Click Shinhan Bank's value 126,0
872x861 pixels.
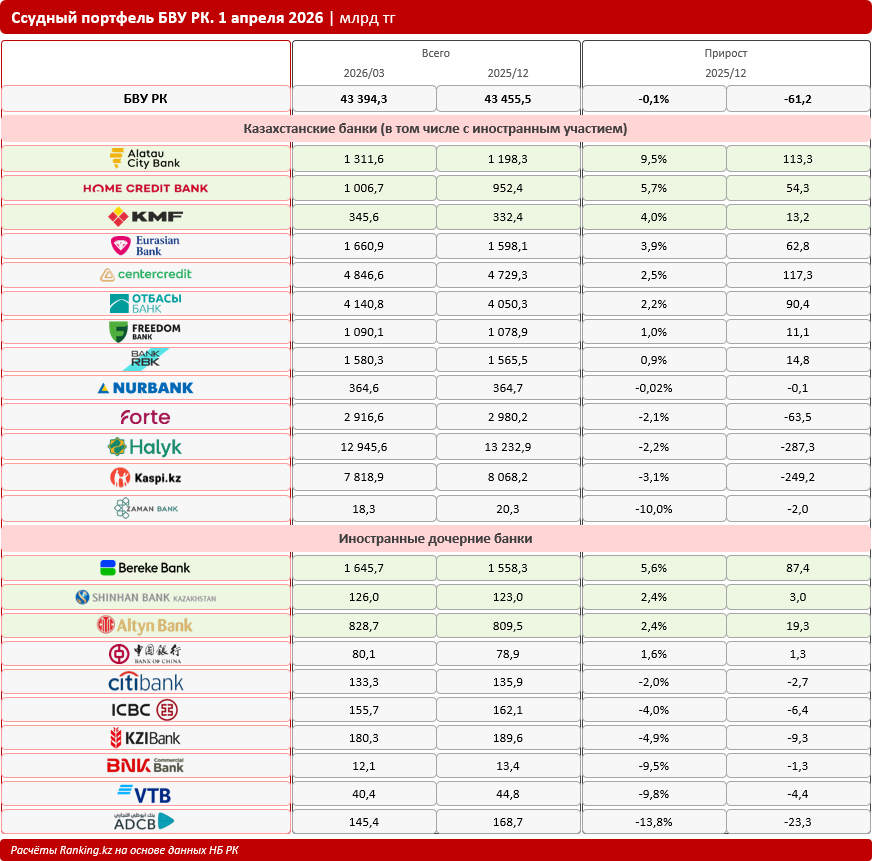[x=364, y=597]
